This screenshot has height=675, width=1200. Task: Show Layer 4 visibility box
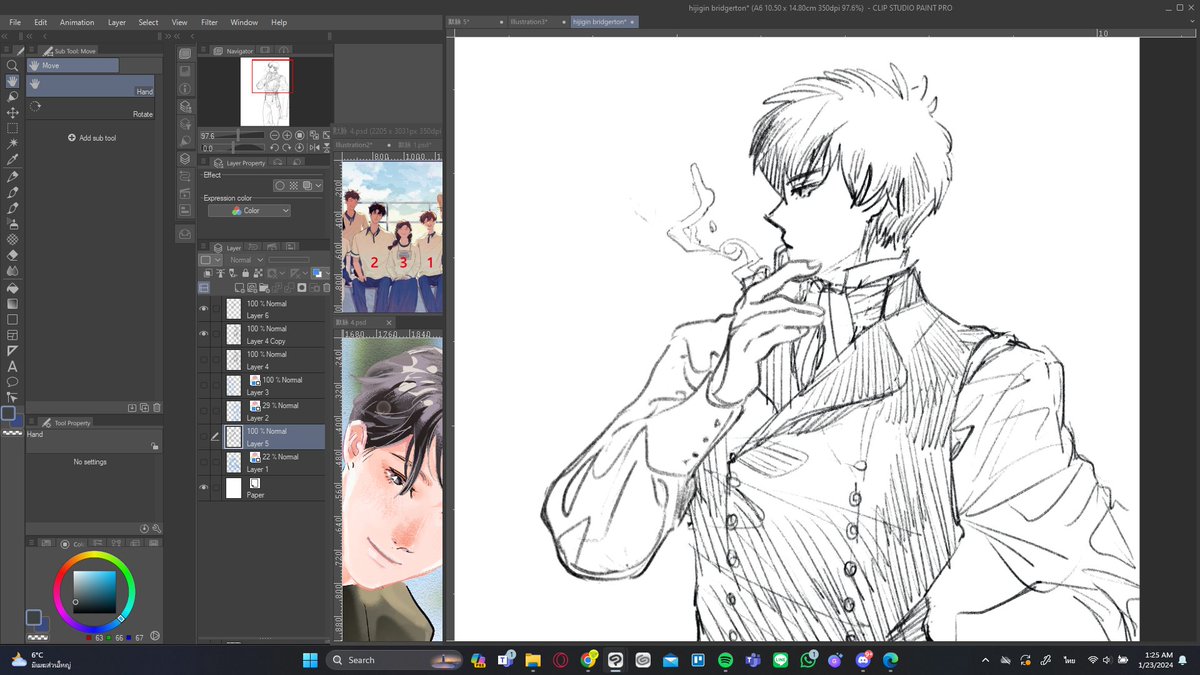pos(204,360)
